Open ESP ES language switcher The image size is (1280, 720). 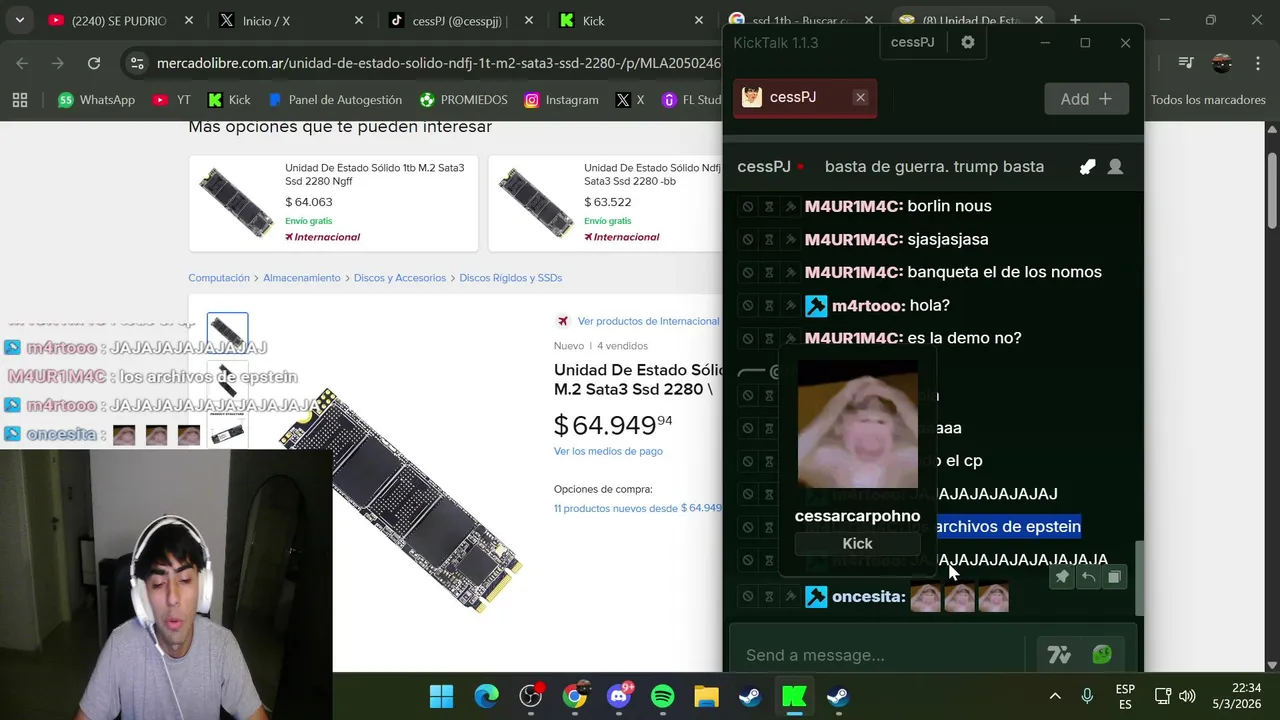(1125, 696)
